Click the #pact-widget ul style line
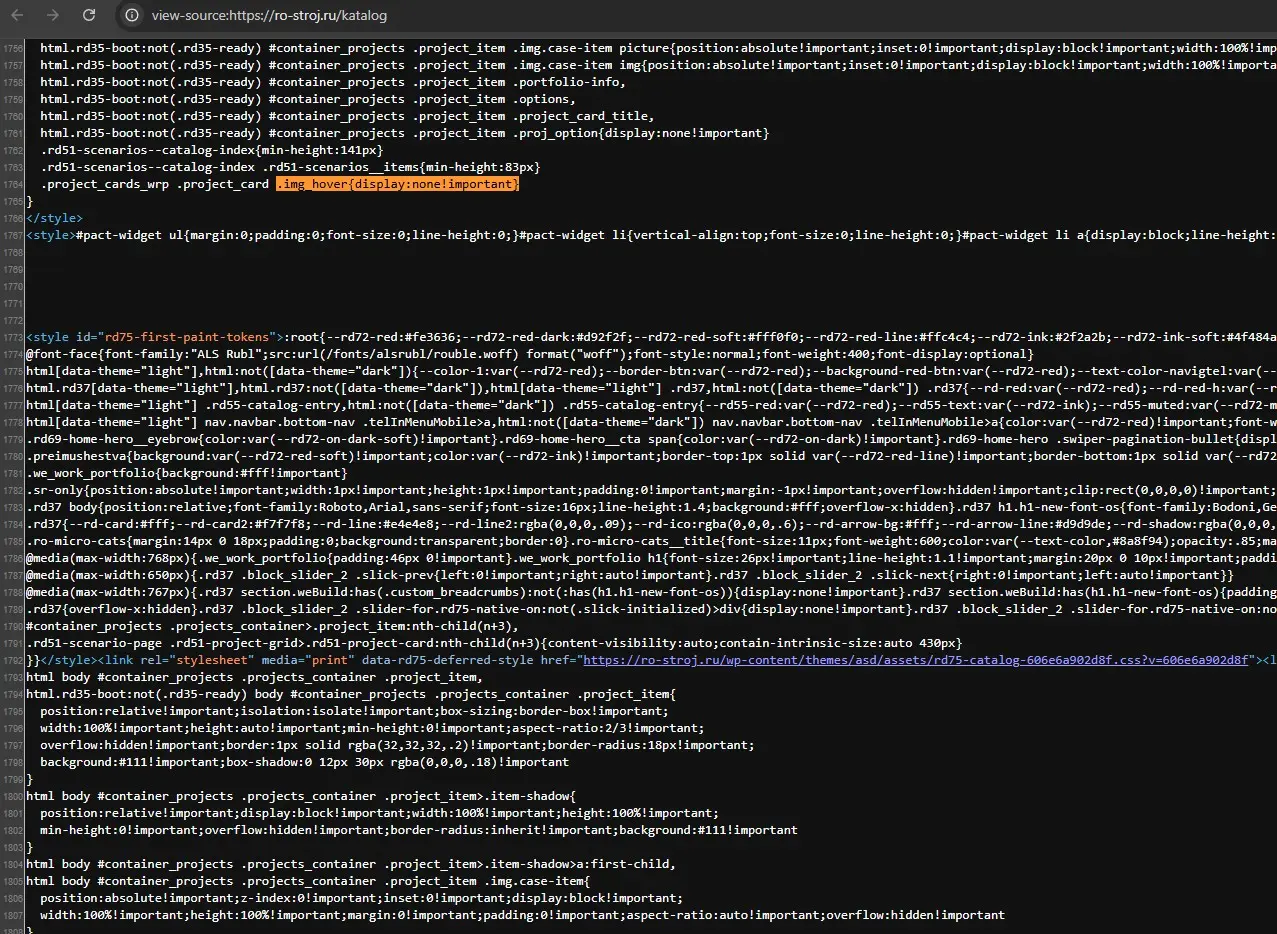Screen dimensions: 1277x934 [x=651, y=235]
